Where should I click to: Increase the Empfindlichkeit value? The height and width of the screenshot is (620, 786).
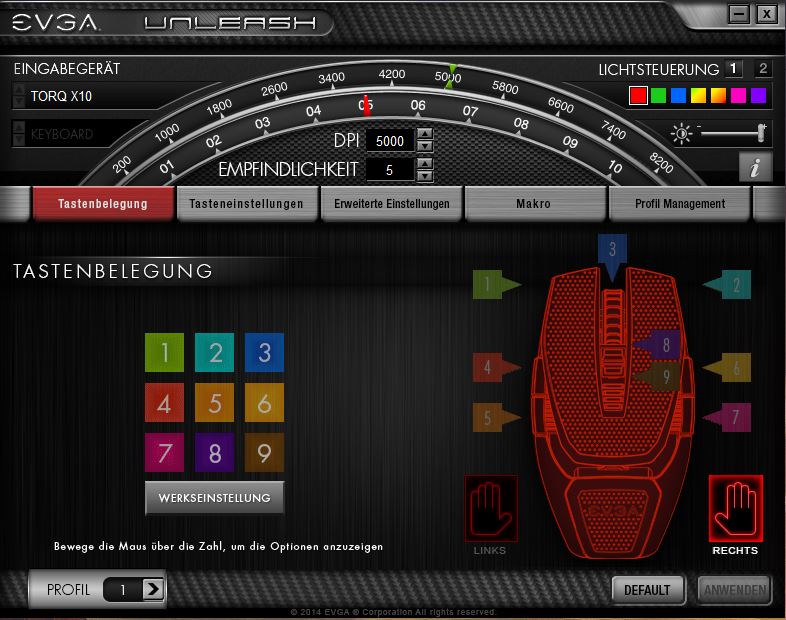coord(425,163)
